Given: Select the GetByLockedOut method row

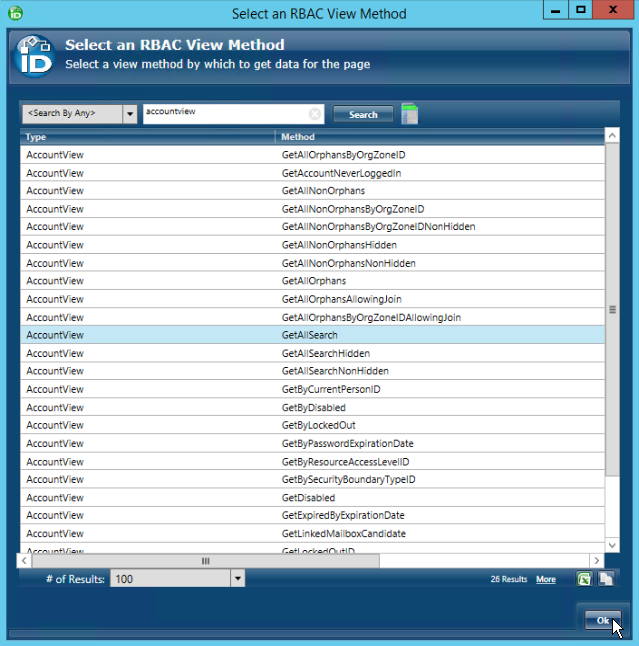Looking at the screenshot, I should point(318,425).
